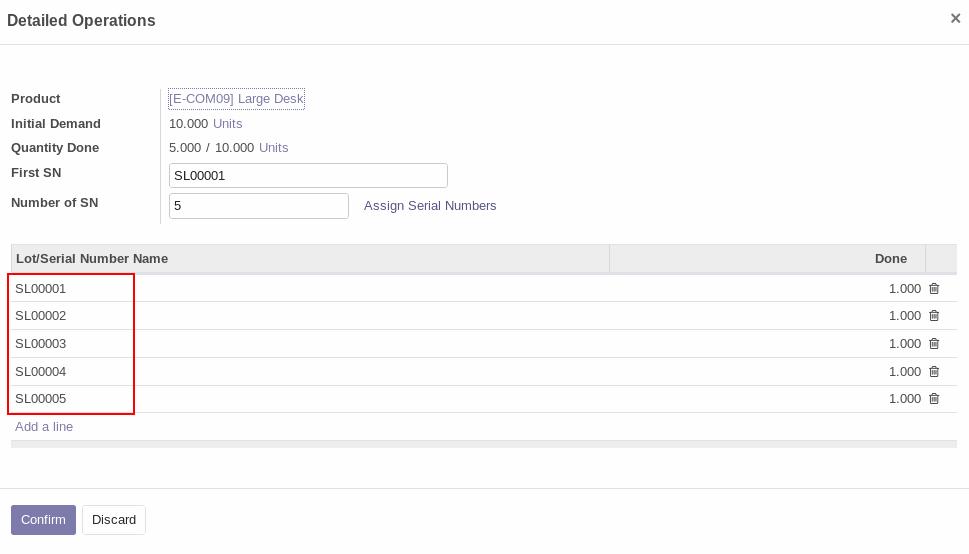969x554 pixels.
Task: Remove the SL00004 line with trash icon
Action: point(934,372)
